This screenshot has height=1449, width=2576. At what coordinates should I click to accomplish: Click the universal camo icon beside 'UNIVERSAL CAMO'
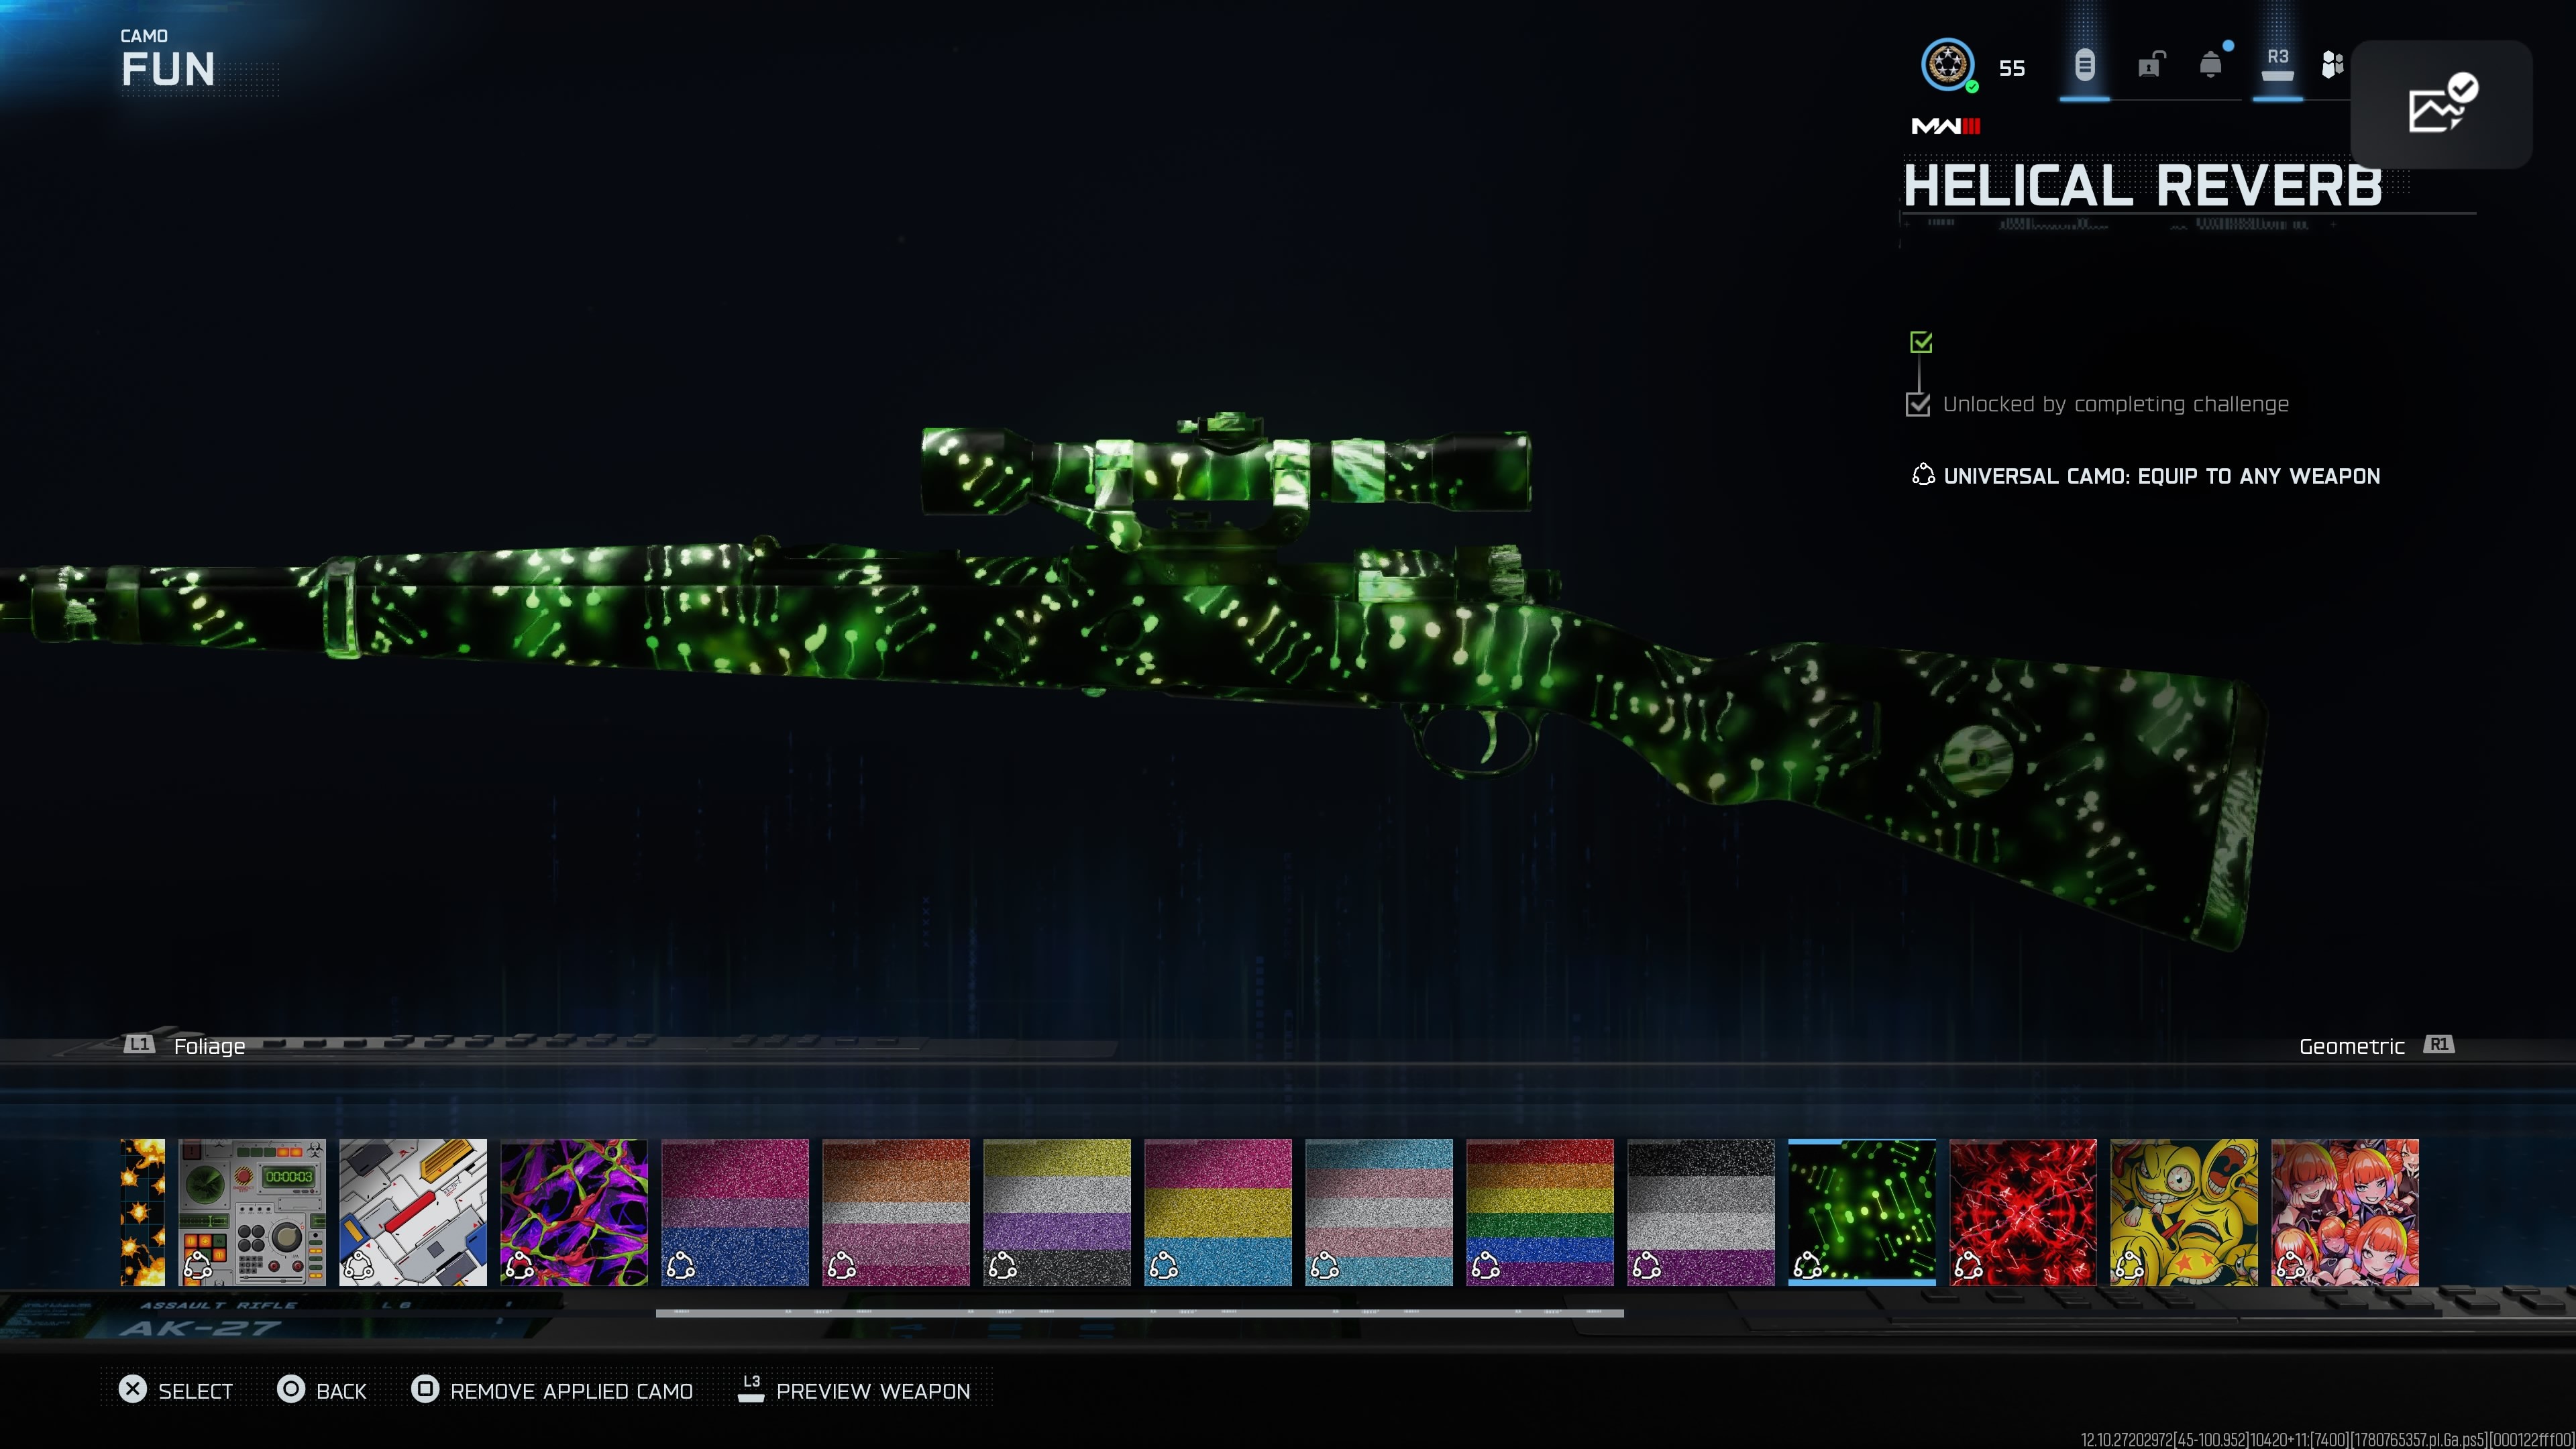coord(1922,475)
